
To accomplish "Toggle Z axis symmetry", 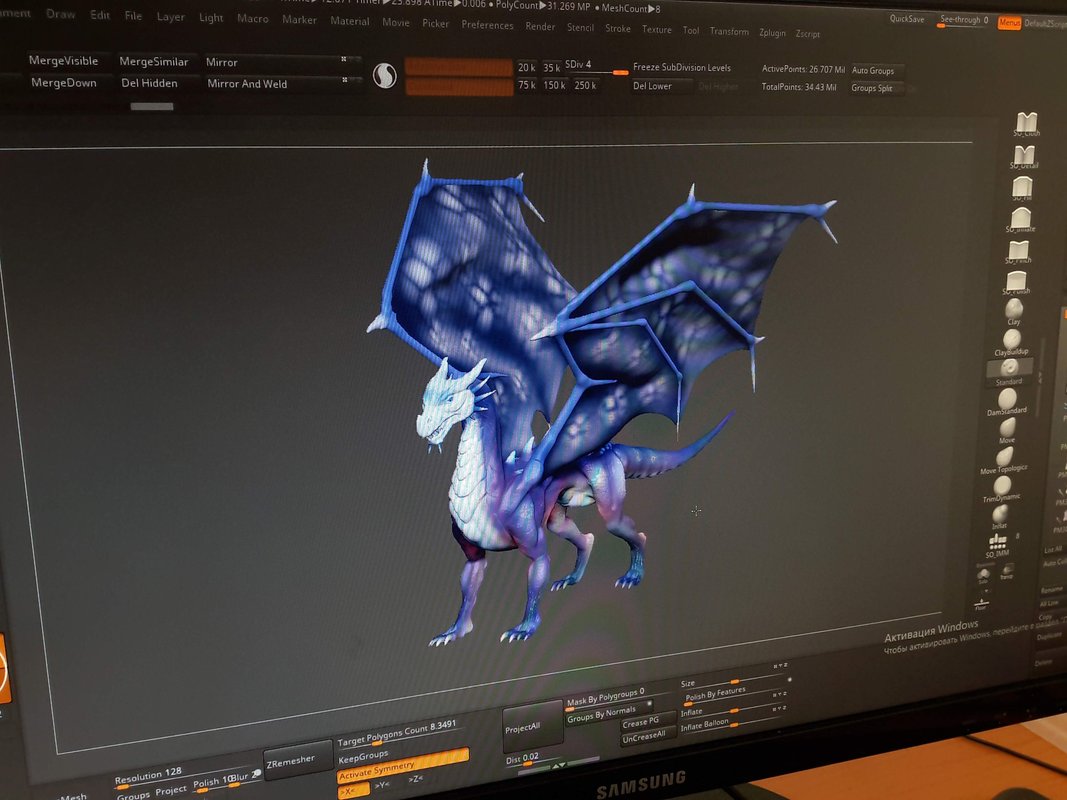I will 416,779.
